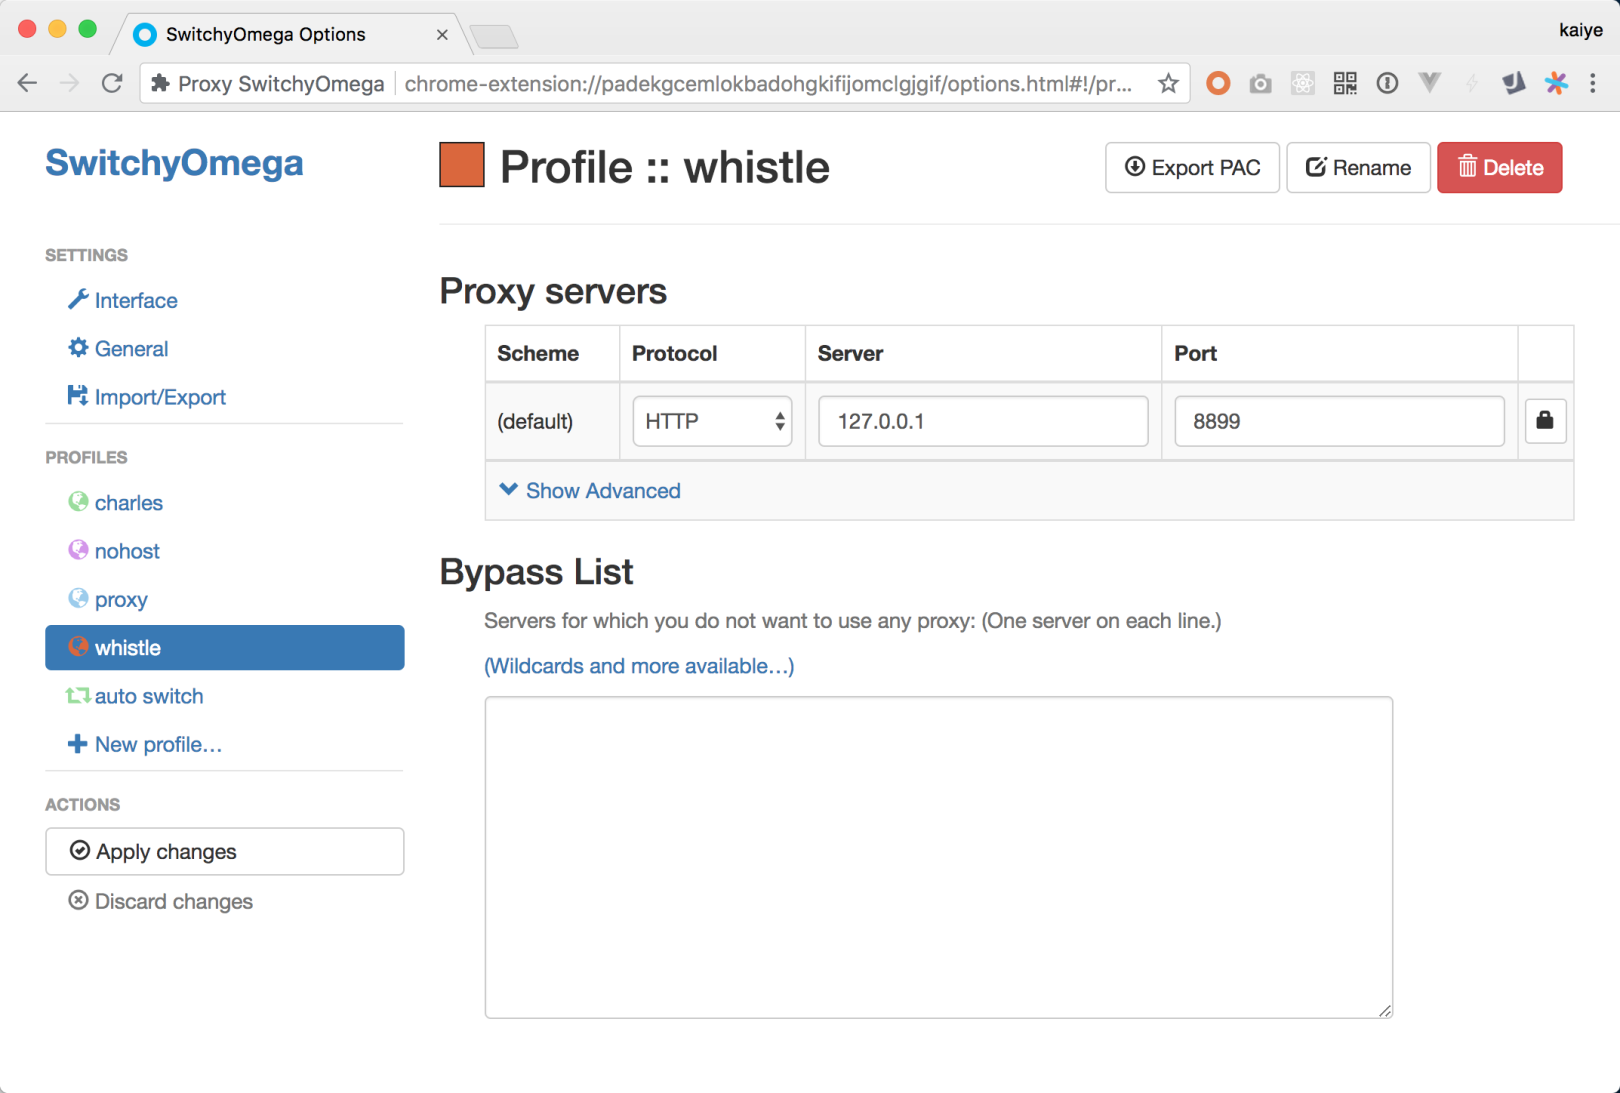1620x1093 pixels.
Task: Click the colorful asterisk extension icon
Action: click(1556, 84)
